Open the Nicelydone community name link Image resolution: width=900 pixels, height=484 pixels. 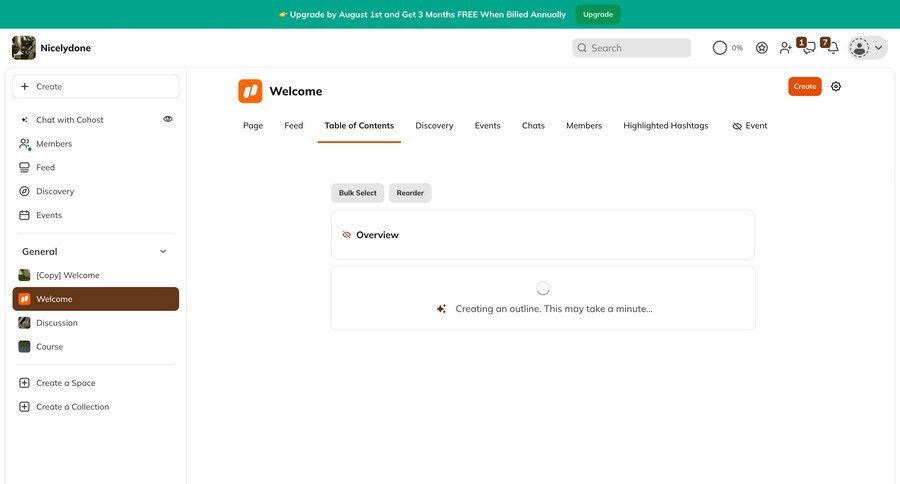[x=65, y=48]
